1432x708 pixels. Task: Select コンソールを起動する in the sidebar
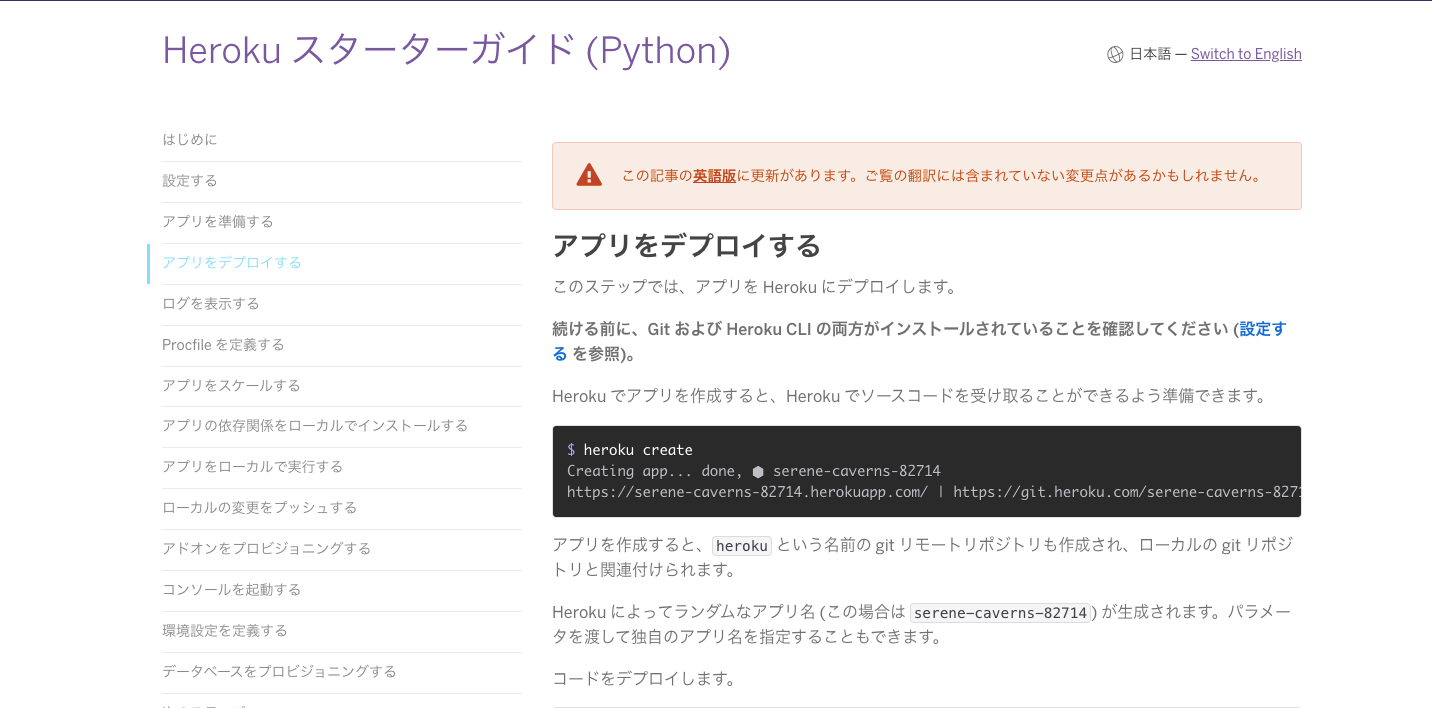pyautogui.click(x=232, y=589)
